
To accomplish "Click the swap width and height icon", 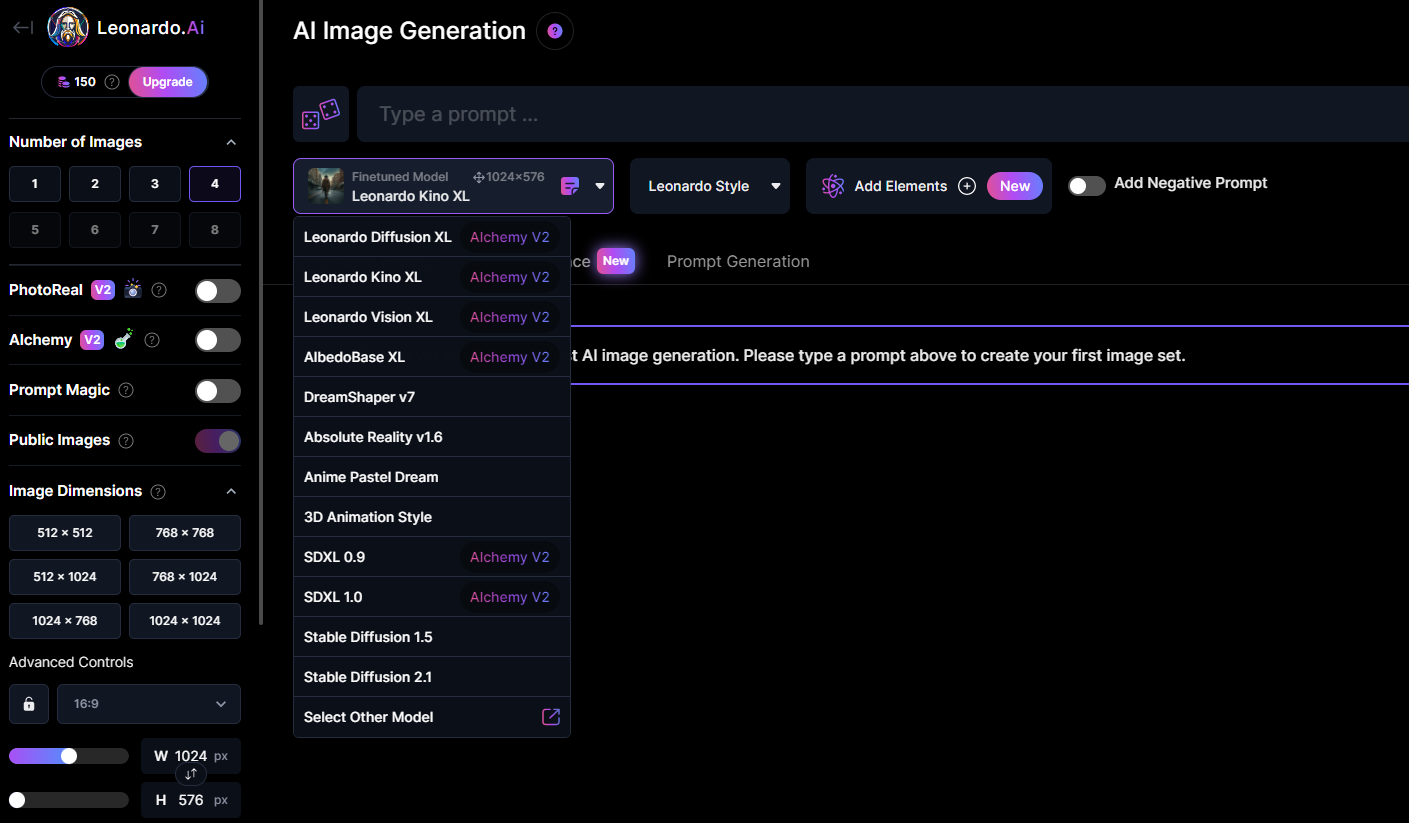I will 191,775.
